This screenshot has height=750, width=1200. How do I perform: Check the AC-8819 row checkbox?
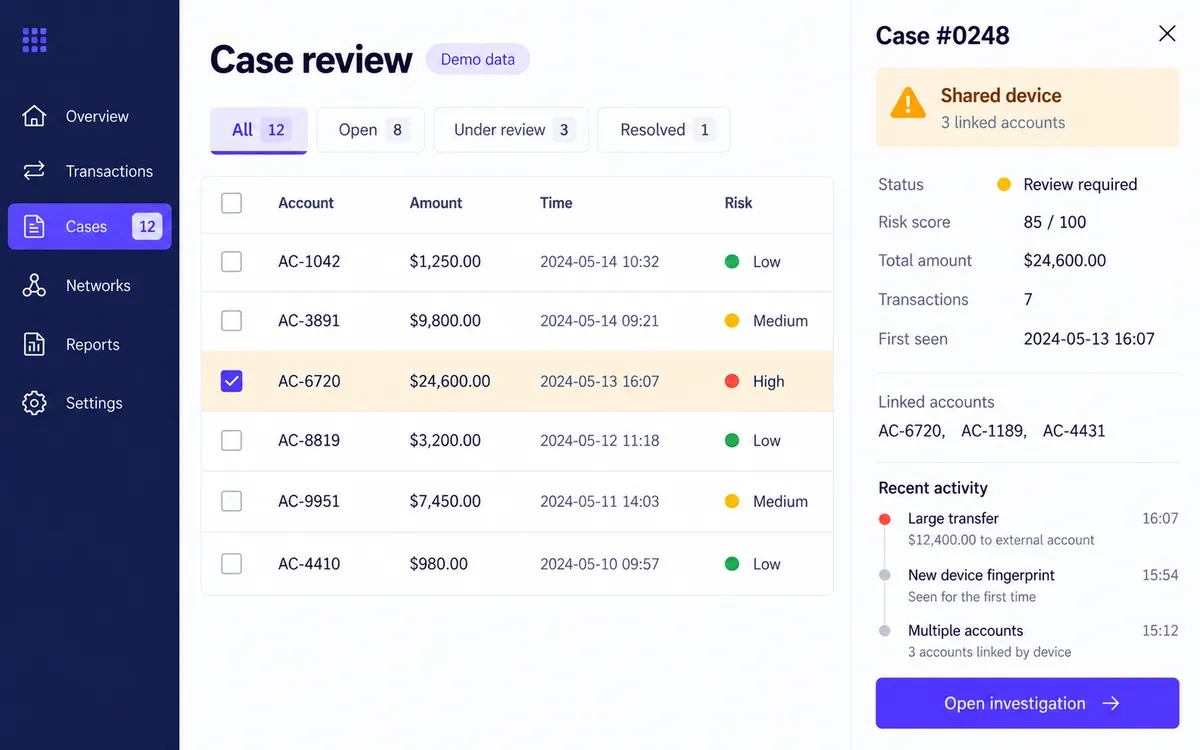pos(231,440)
